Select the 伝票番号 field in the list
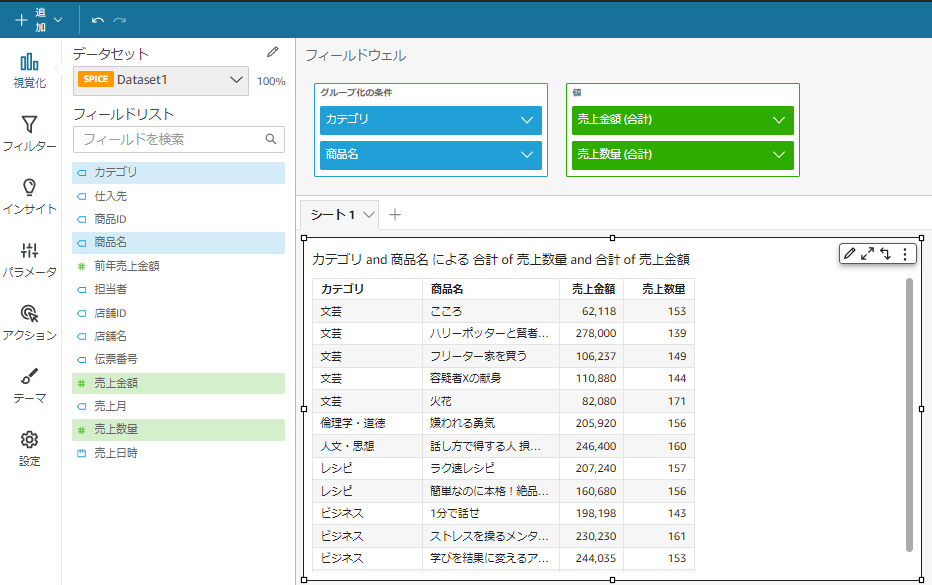Screen dimensions: 932x585 178,359
